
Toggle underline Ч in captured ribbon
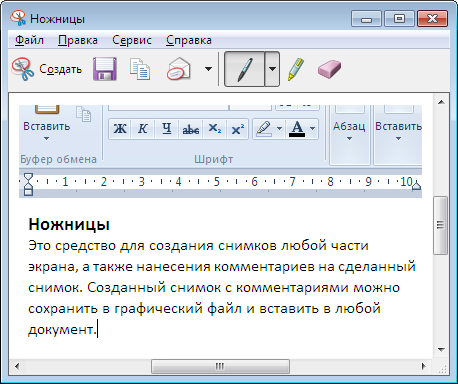coord(167,129)
